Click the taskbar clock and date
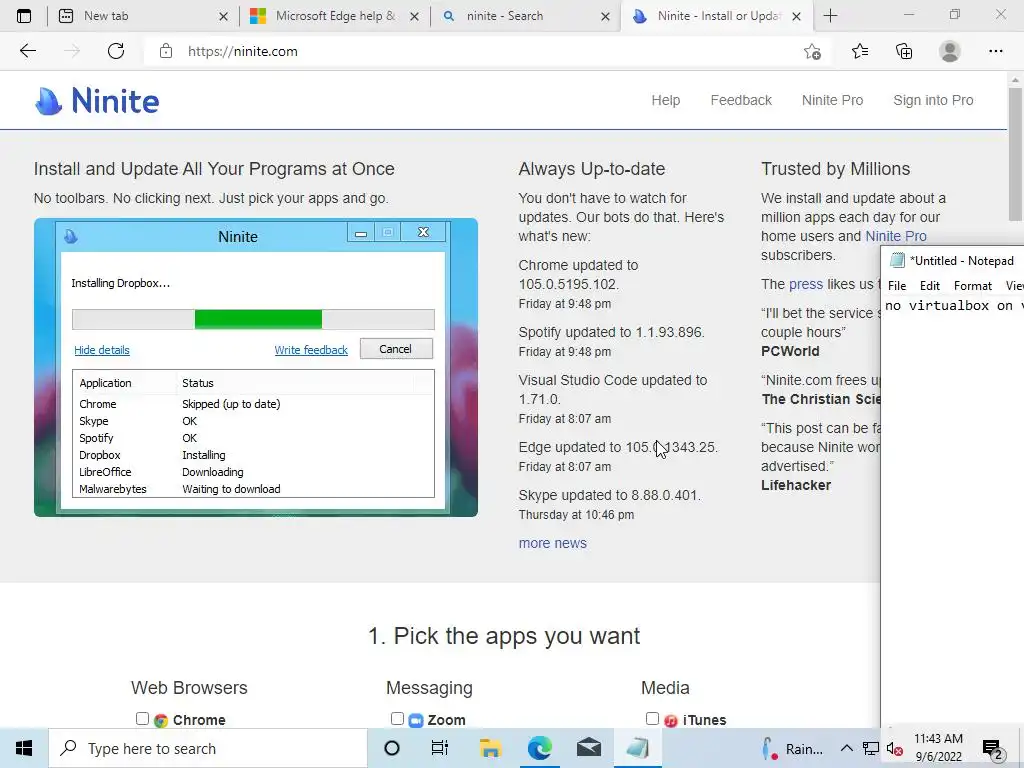 coord(938,748)
